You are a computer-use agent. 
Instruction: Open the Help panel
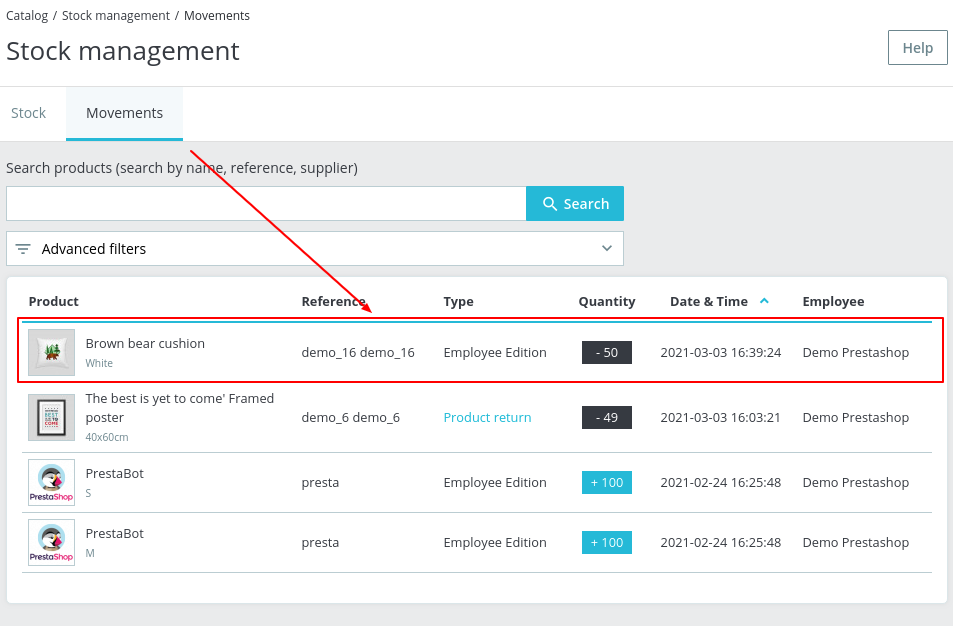click(916, 47)
